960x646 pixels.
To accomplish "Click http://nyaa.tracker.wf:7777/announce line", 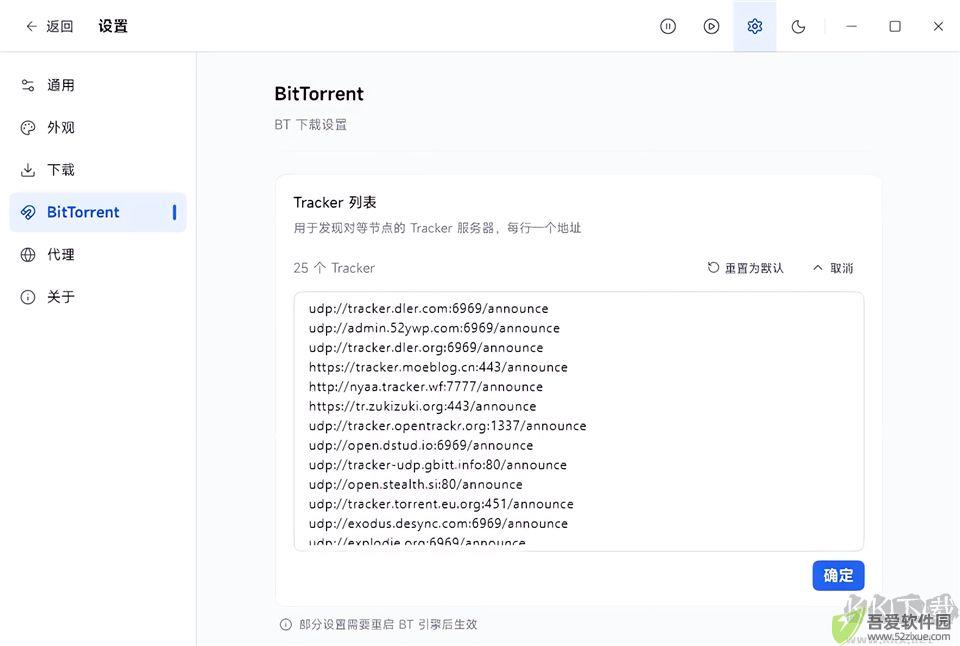I will (x=426, y=386).
